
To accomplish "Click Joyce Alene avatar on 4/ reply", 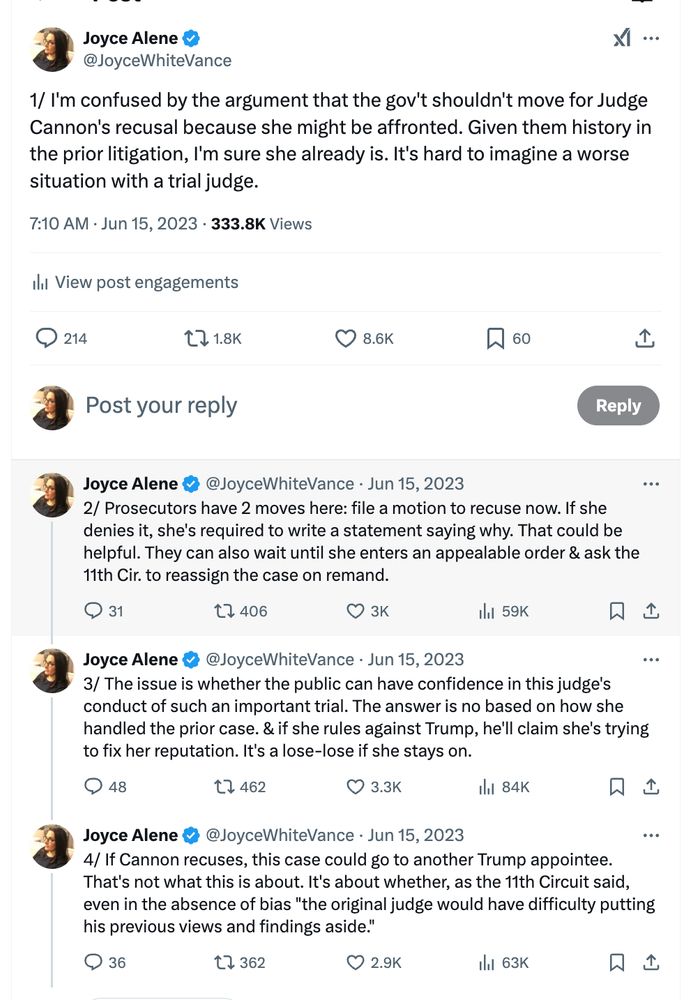I will [x=53, y=847].
